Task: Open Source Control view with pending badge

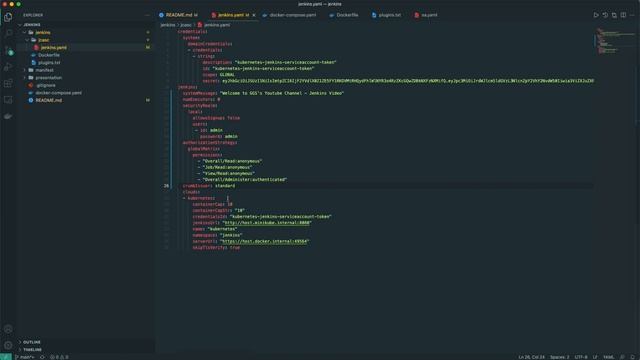Action: click(x=8, y=51)
